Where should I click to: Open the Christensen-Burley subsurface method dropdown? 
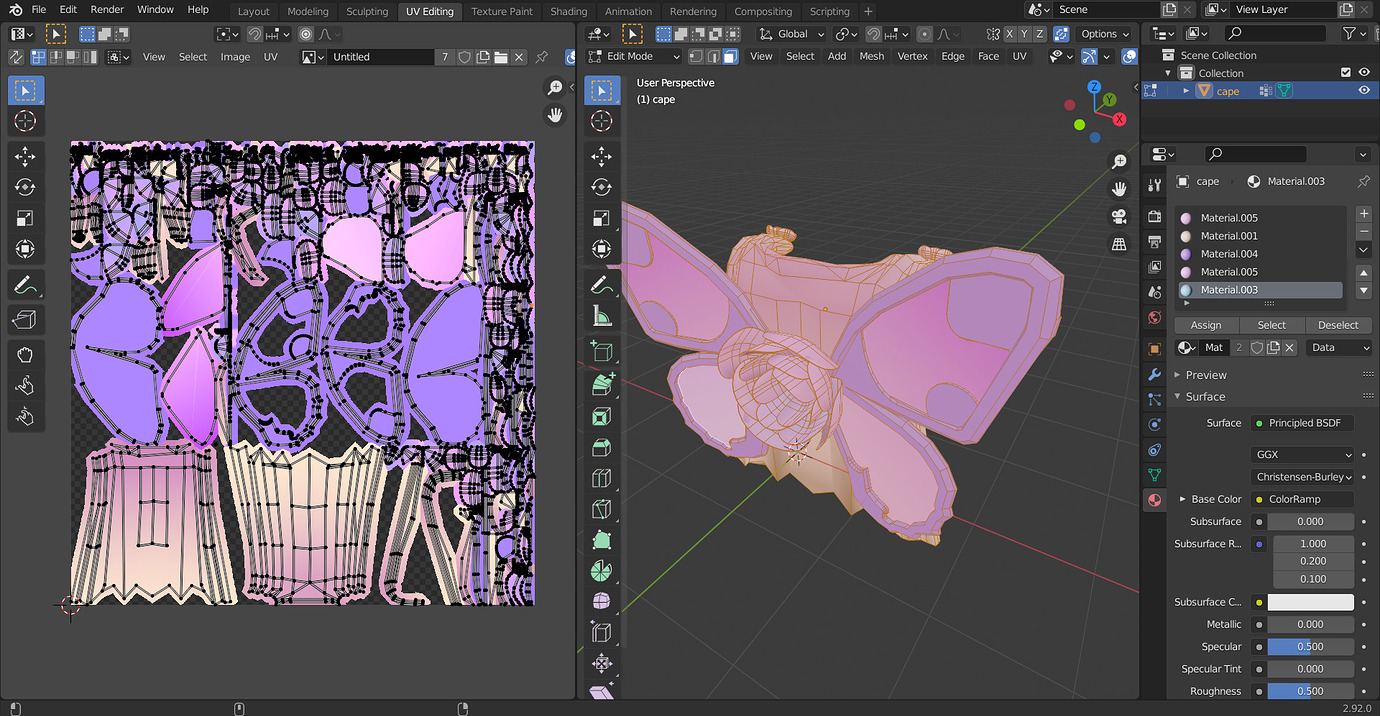click(1303, 477)
